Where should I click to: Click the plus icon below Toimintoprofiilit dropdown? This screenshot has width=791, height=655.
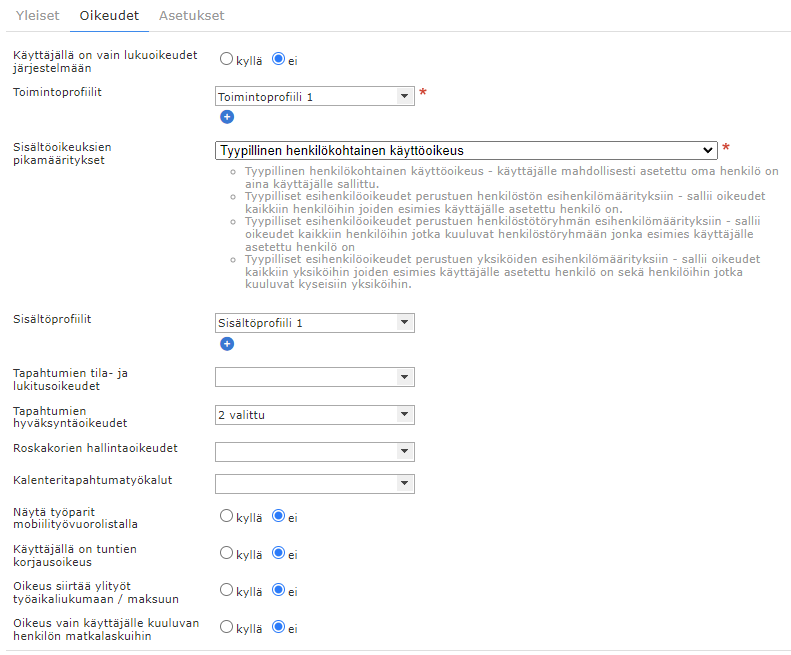pos(227,117)
